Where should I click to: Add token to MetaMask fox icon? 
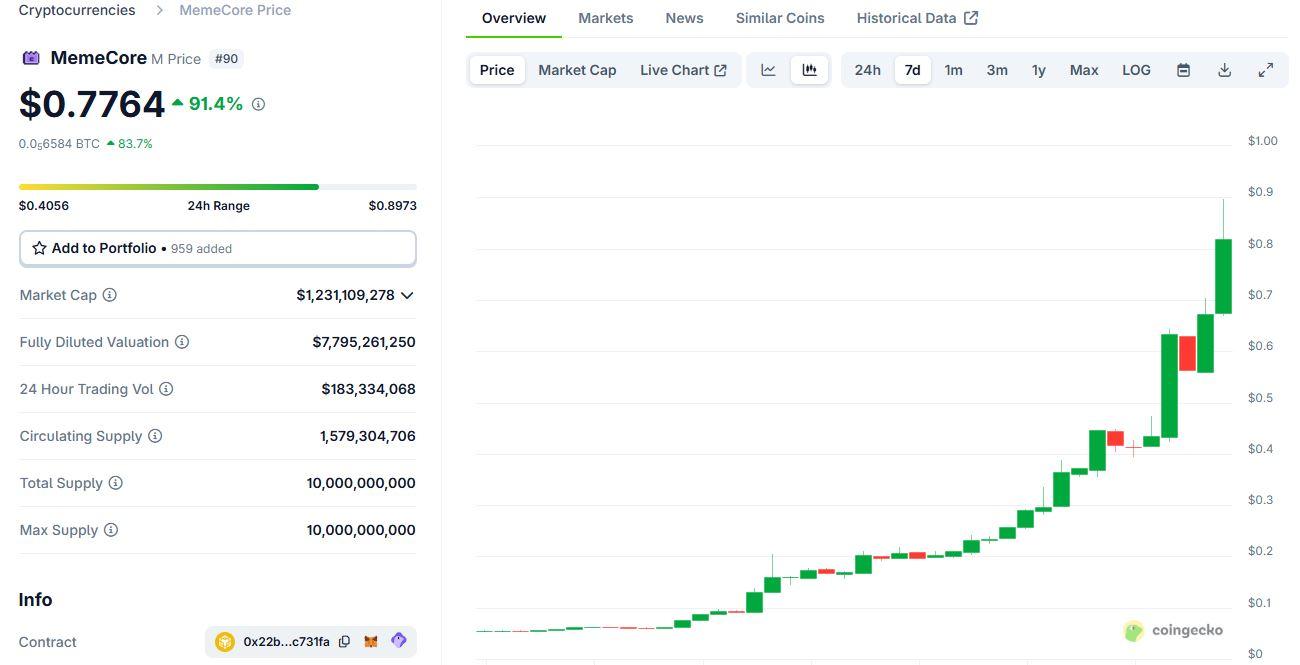(371, 642)
